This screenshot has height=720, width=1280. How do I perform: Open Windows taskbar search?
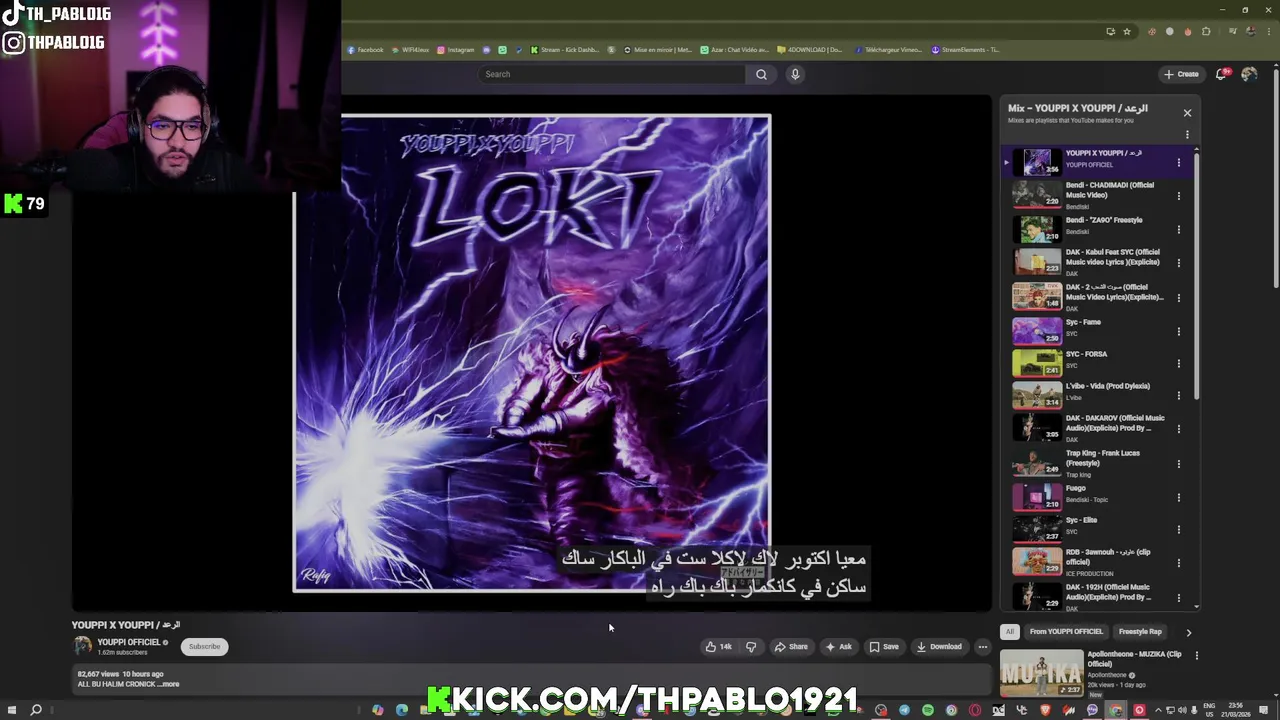point(36,710)
